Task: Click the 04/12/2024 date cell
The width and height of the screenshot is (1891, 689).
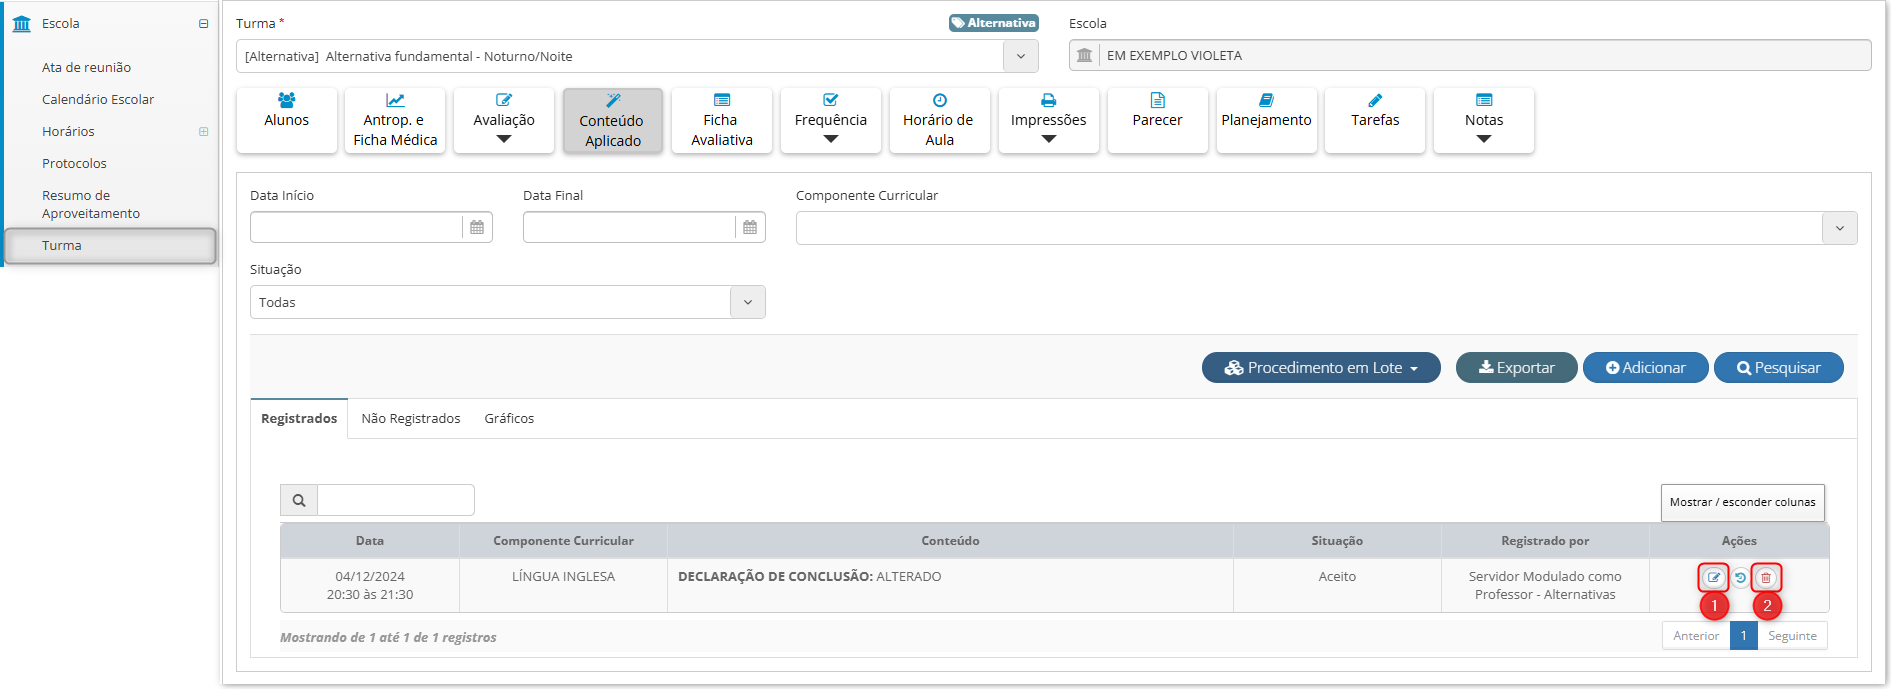Action: pos(370,585)
